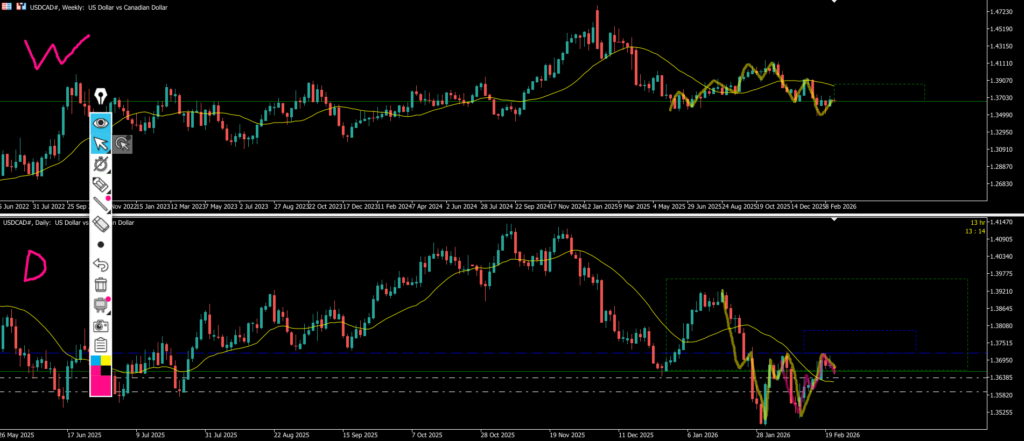Viewport: 1024px width, 441px height.
Task: Select the highlighter marker tool
Action: (x=100, y=185)
